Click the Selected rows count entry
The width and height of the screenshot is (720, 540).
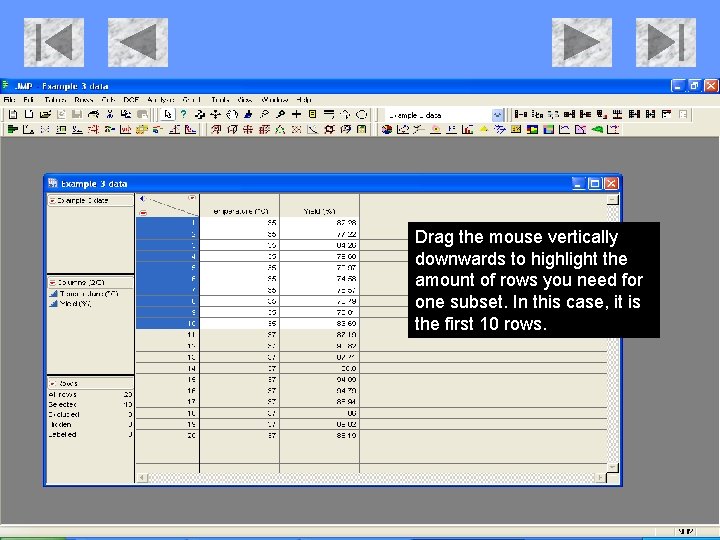(x=90, y=405)
